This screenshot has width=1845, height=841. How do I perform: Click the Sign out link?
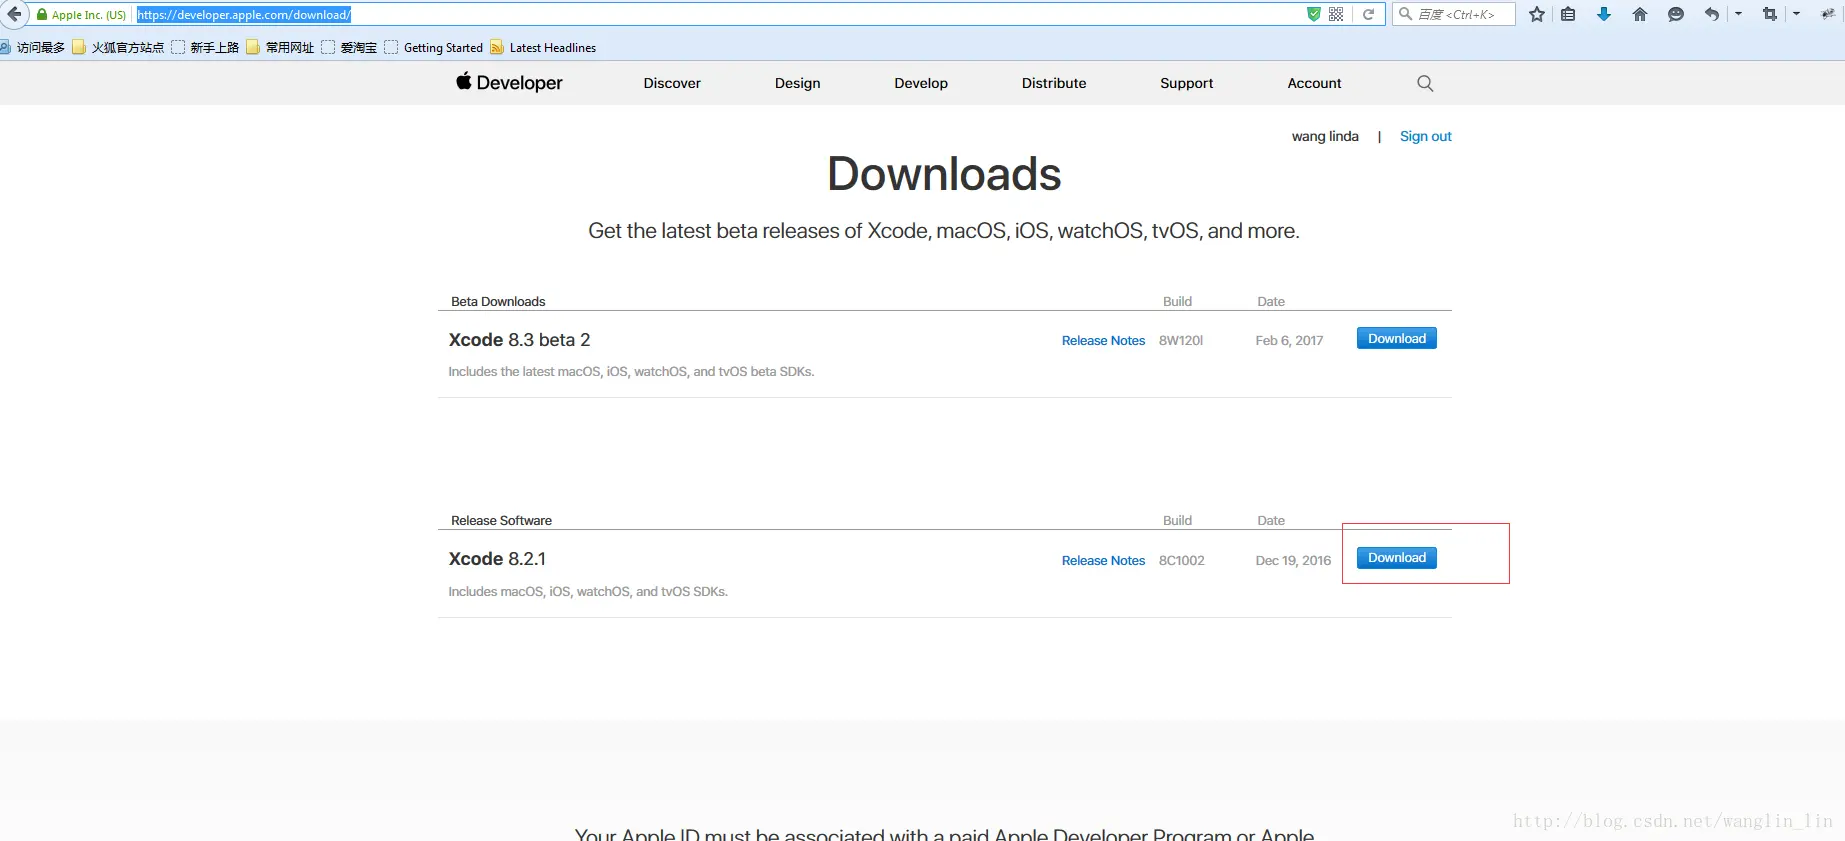point(1425,136)
